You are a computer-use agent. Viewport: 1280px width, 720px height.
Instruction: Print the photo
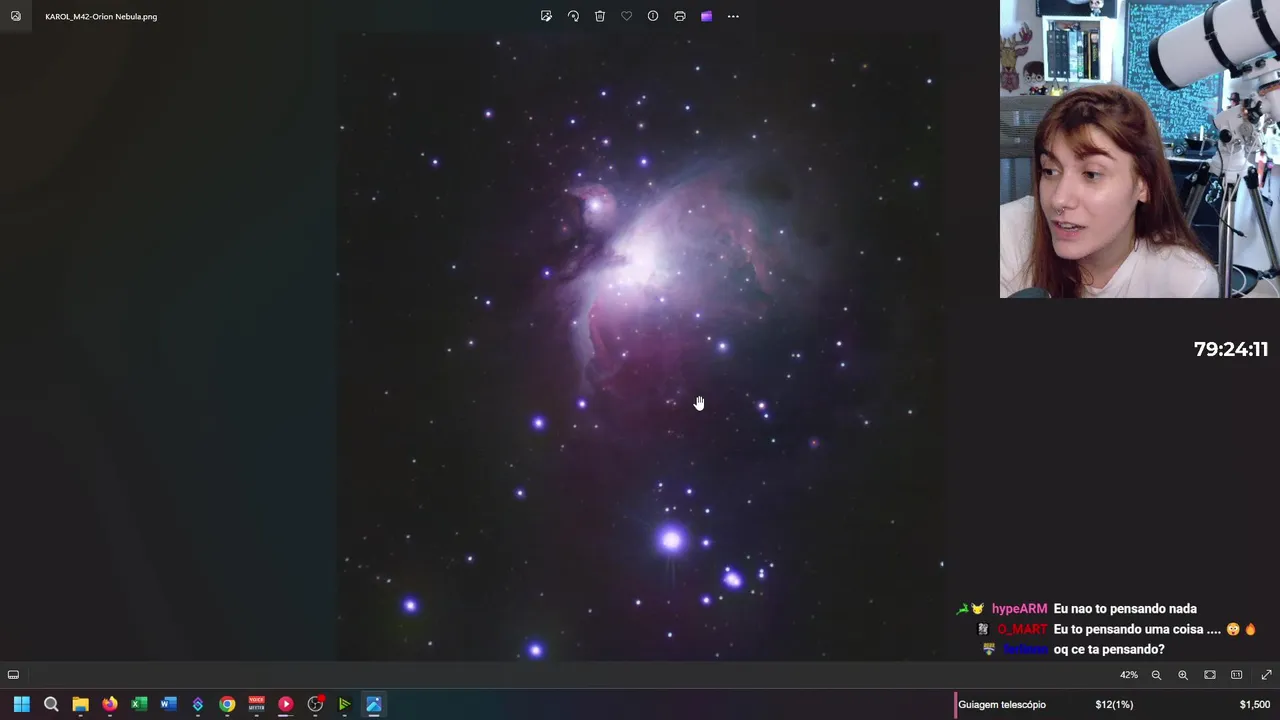[x=680, y=16]
